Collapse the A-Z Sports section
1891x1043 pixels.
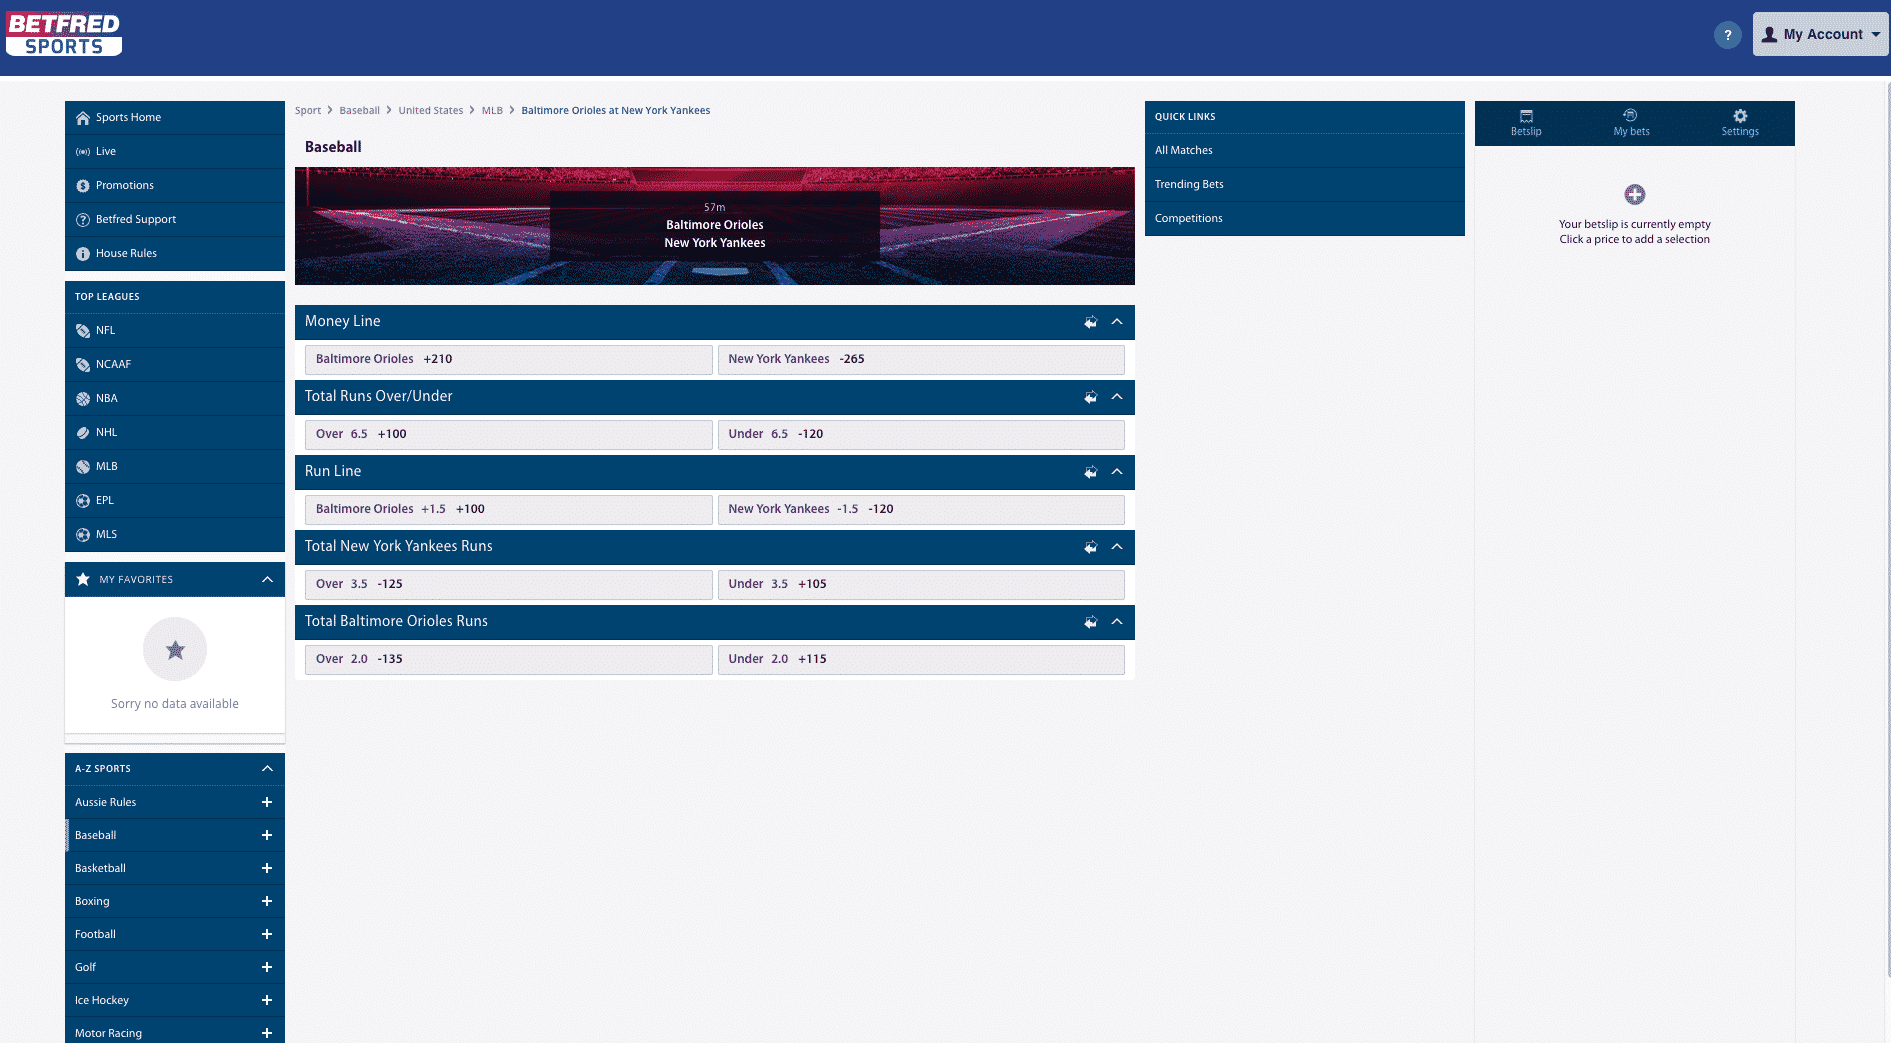coord(267,768)
